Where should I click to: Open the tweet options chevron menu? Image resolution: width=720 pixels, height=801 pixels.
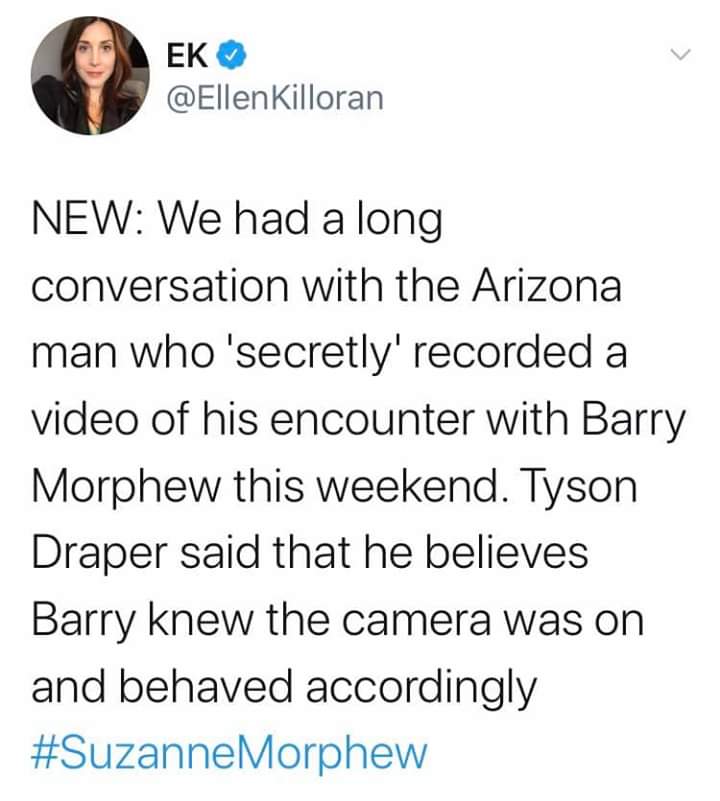pos(680,55)
